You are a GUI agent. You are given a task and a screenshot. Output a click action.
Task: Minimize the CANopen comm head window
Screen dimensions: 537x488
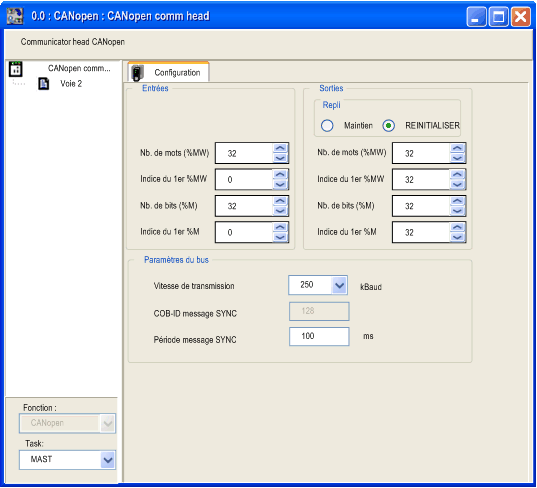476,16
